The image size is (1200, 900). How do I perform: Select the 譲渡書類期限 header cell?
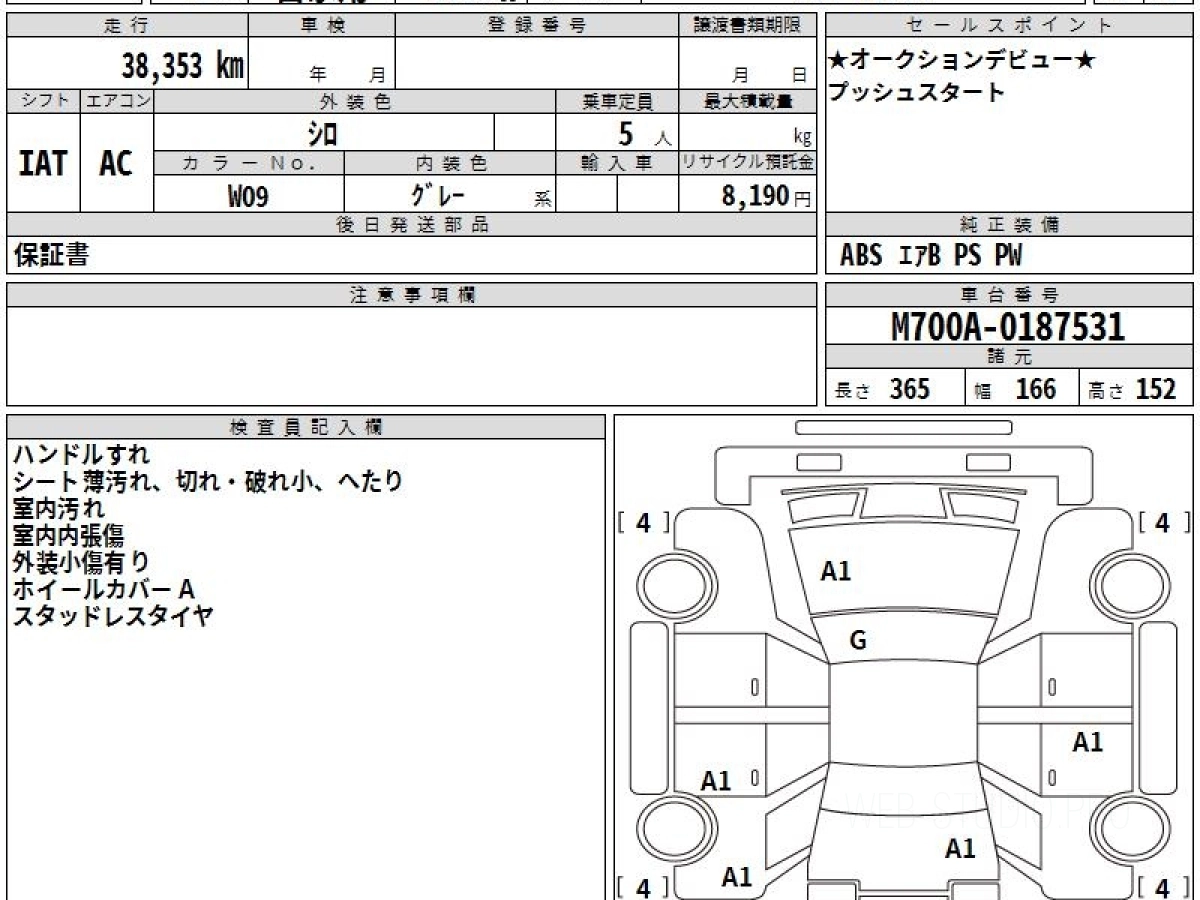pos(748,26)
